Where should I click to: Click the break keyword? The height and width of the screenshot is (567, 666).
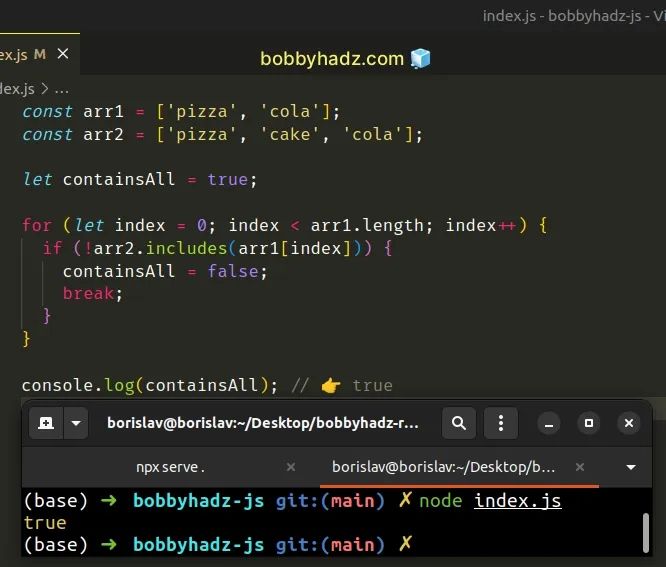click(88, 293)
